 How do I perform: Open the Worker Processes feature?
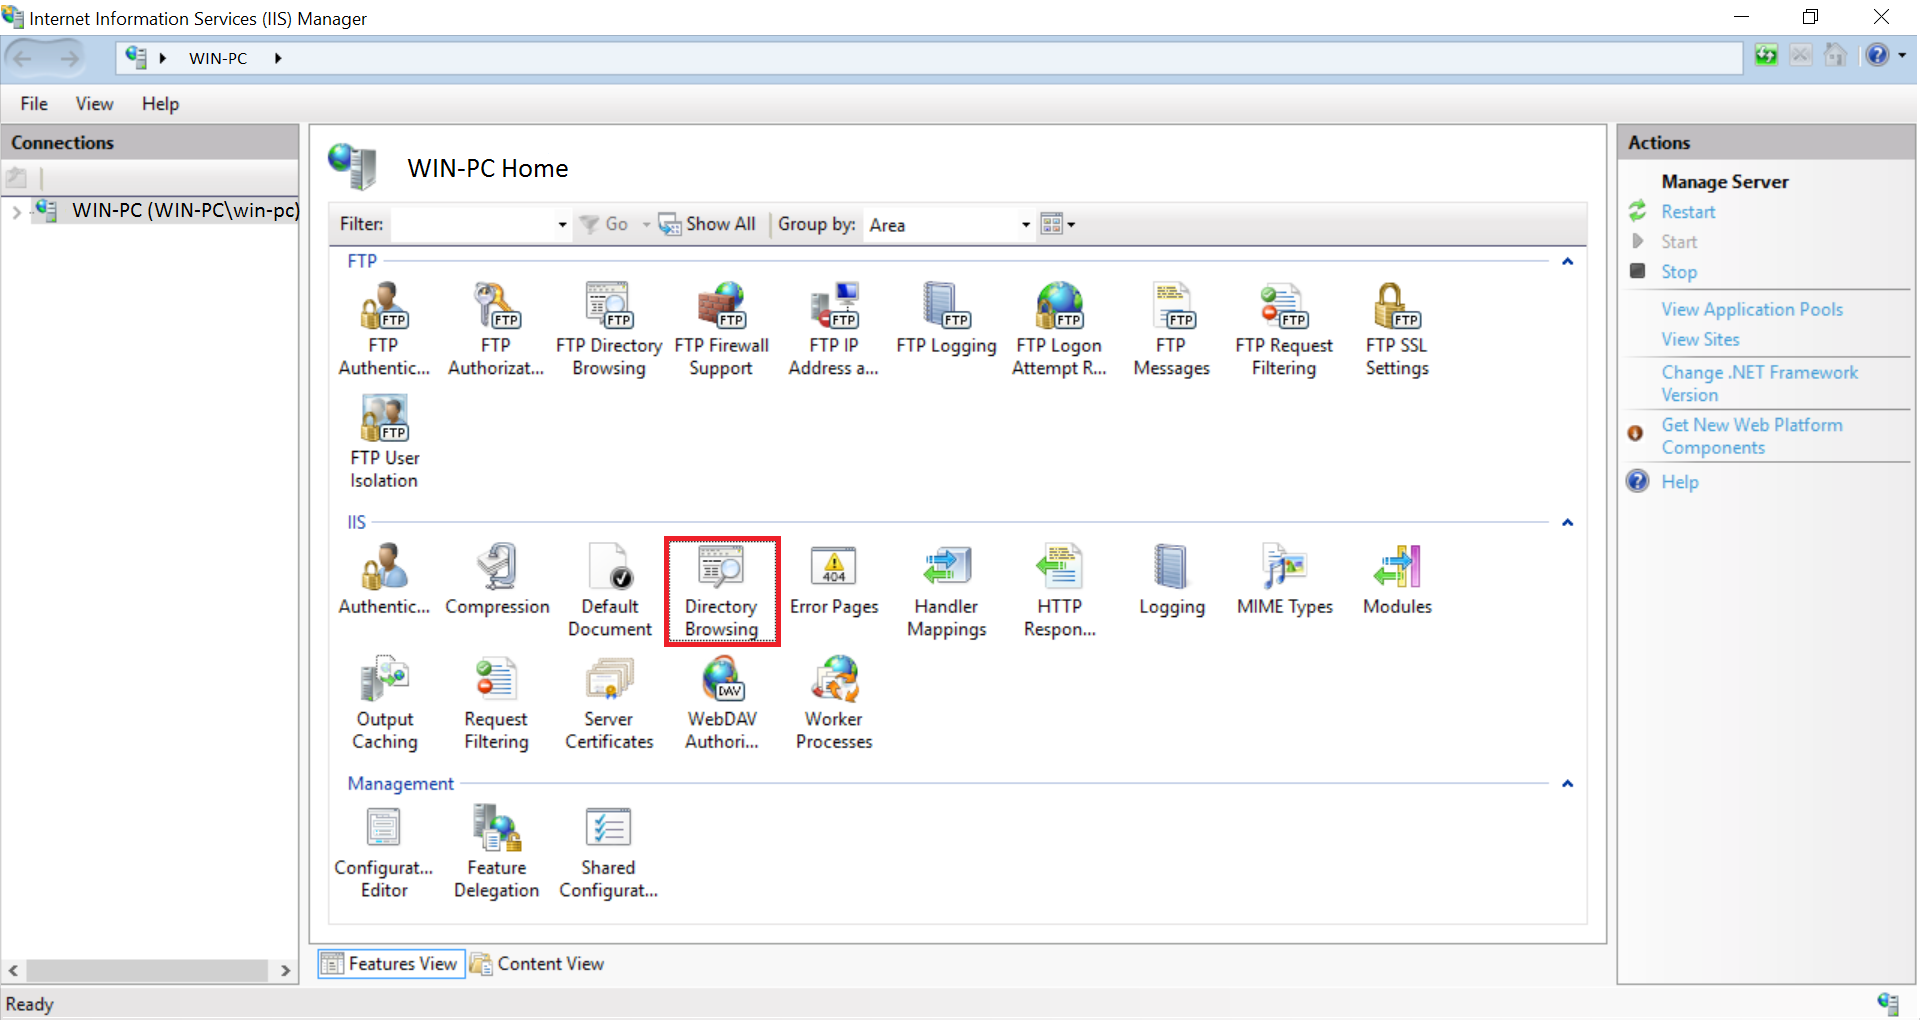834,703
